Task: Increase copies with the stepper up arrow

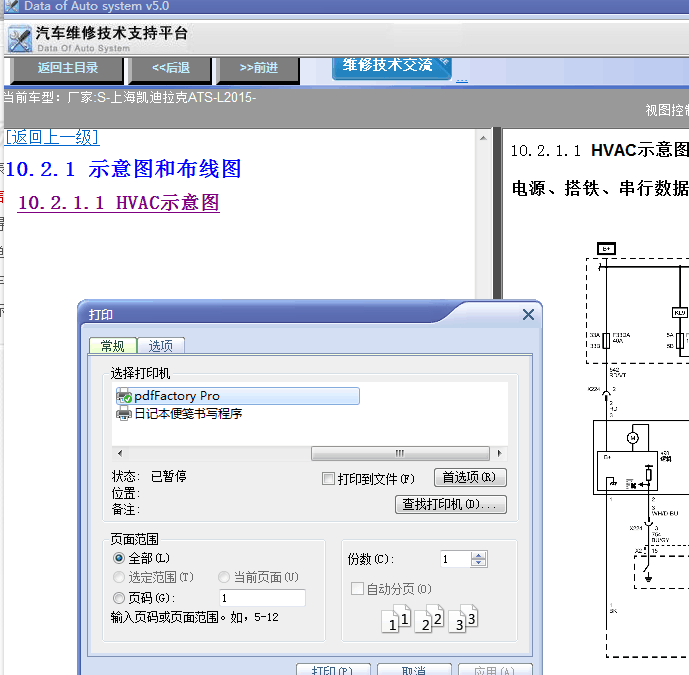Action: click(x=479, y=555)
